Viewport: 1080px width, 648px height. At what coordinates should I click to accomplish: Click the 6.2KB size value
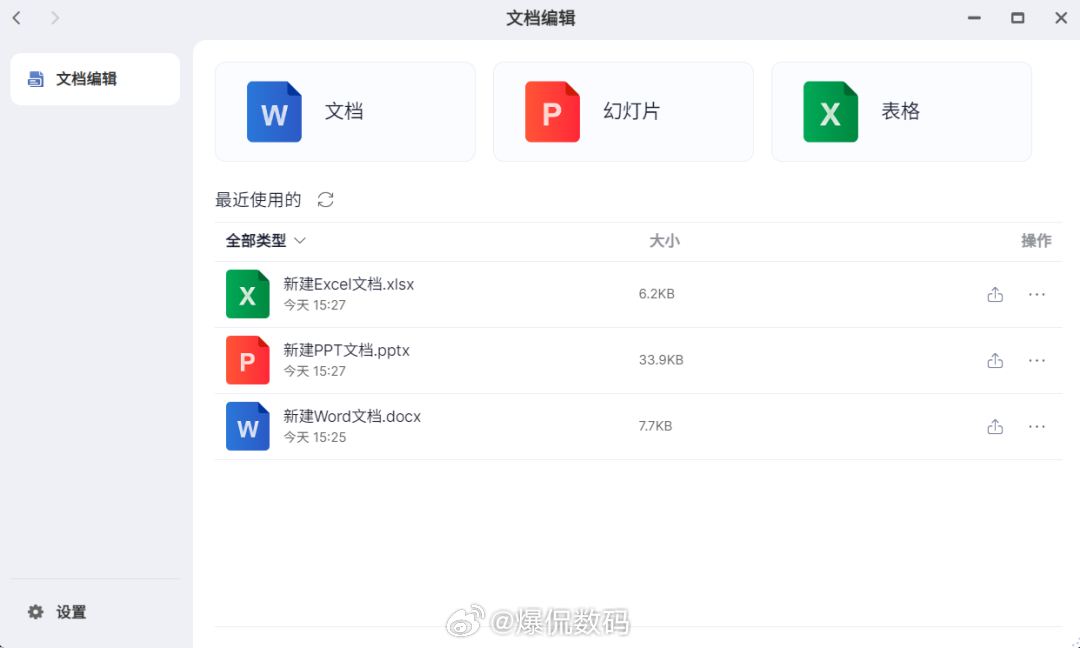656,294
